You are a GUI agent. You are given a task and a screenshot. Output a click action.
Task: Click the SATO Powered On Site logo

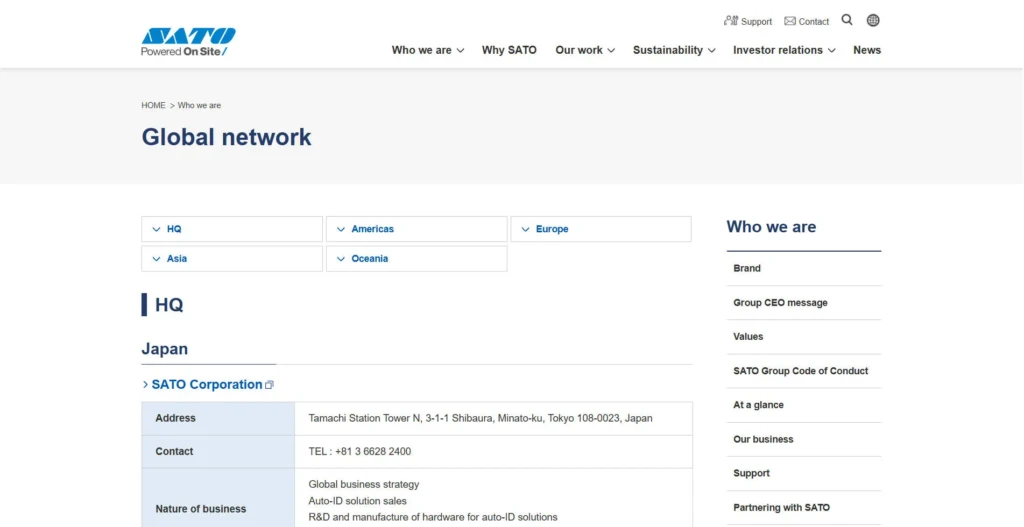pos(189,42)
